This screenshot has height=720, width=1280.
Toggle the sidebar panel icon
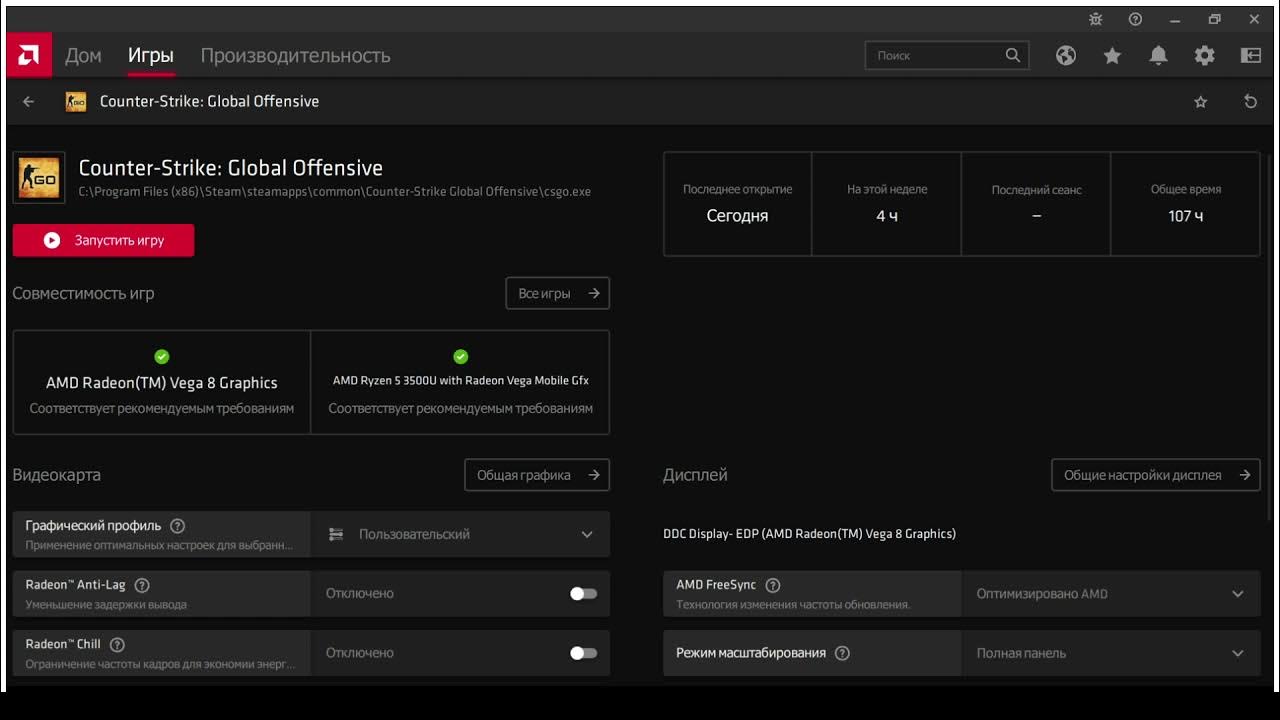tap(1251, 56)
